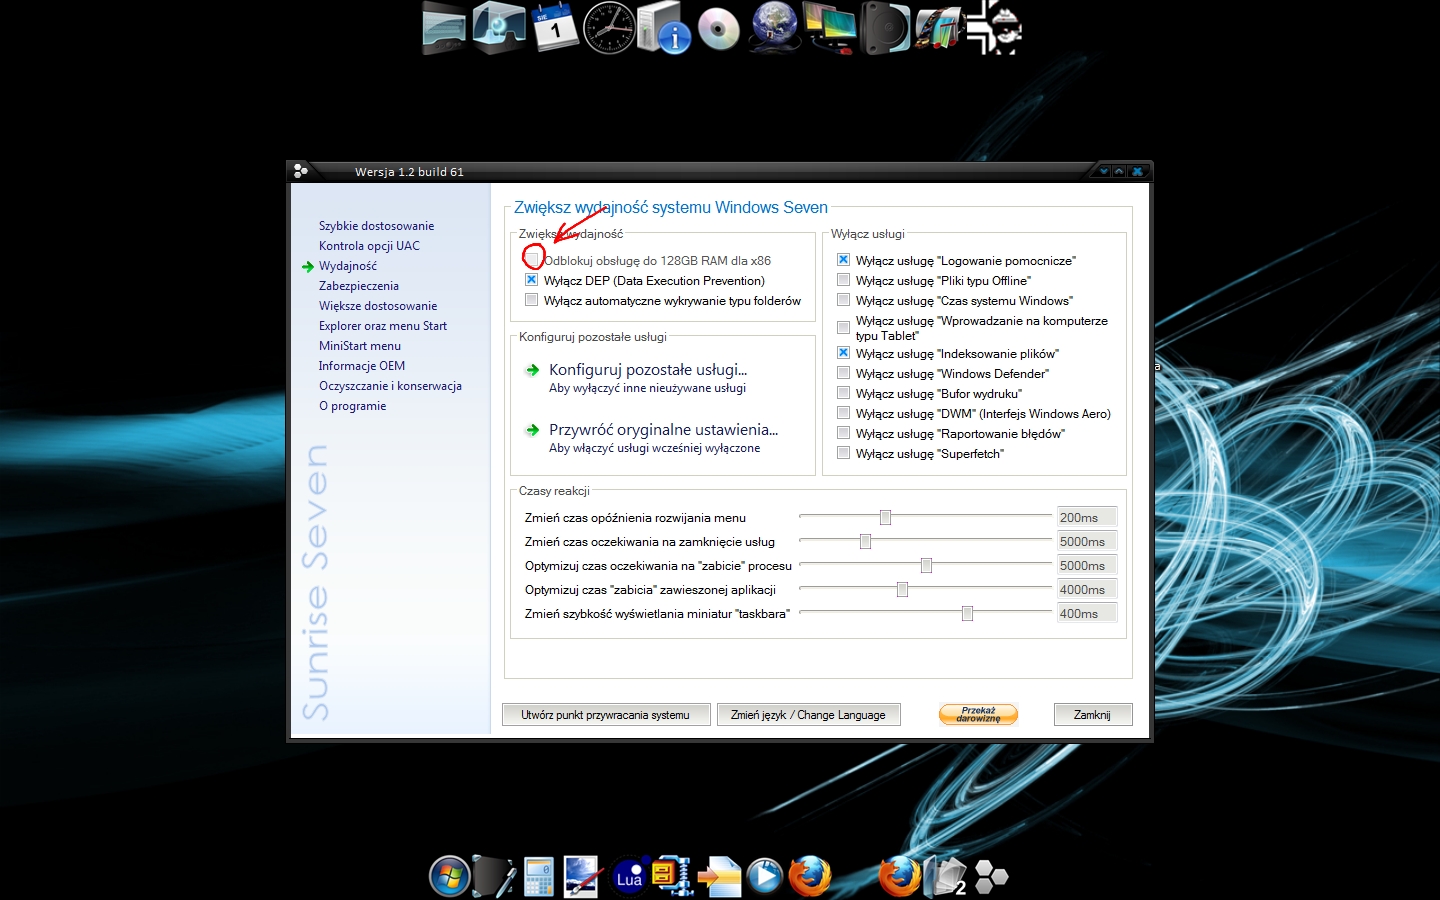
Task: Check the Tablet input service checkbox
Action: click(844, 328)
